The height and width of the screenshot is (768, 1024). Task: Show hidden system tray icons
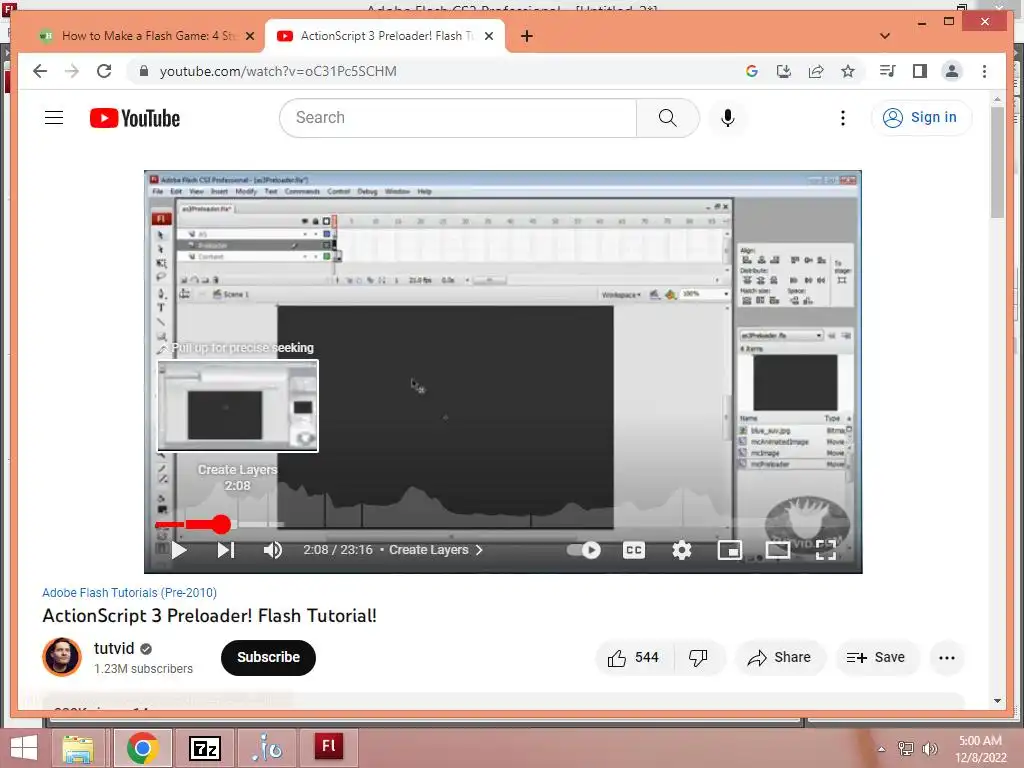881,749
